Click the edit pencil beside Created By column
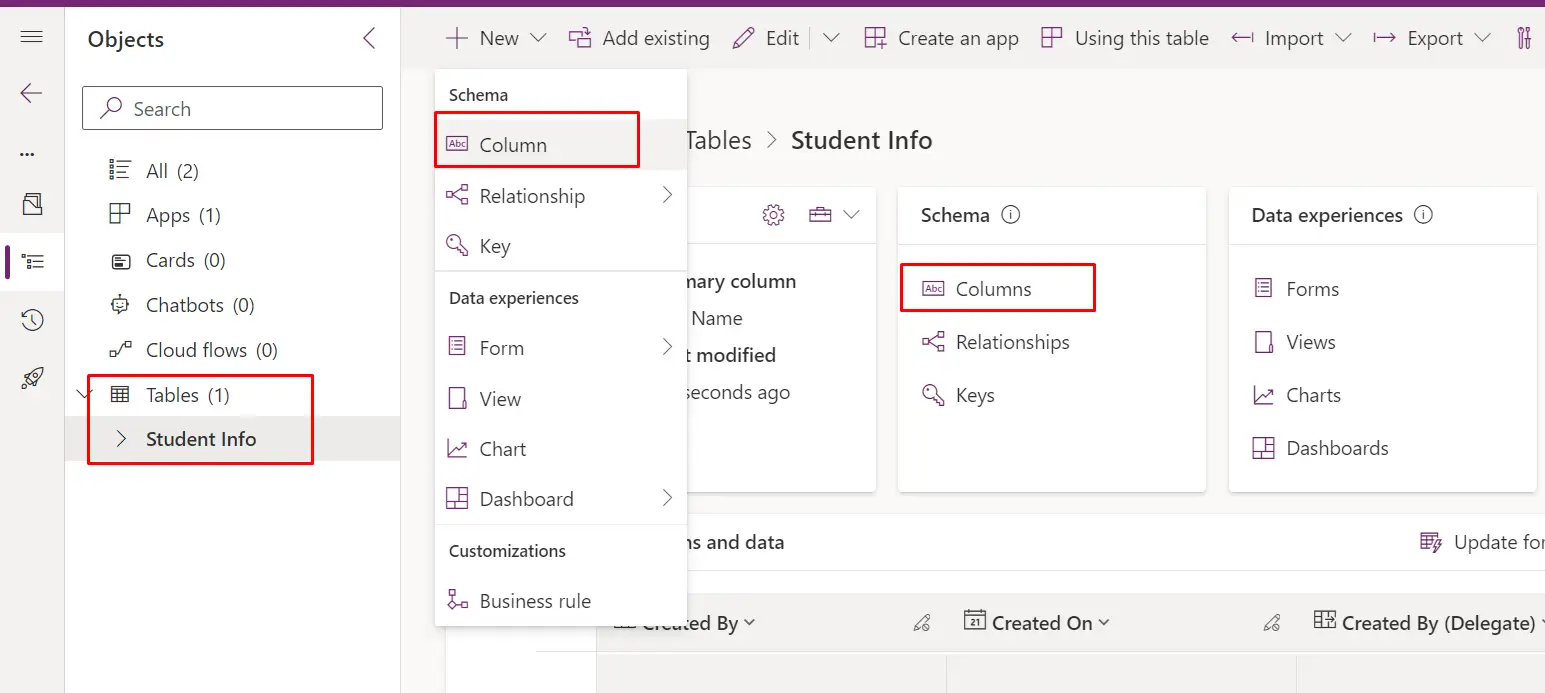This screenshot has height=693, width=1545. coord(921,622)
